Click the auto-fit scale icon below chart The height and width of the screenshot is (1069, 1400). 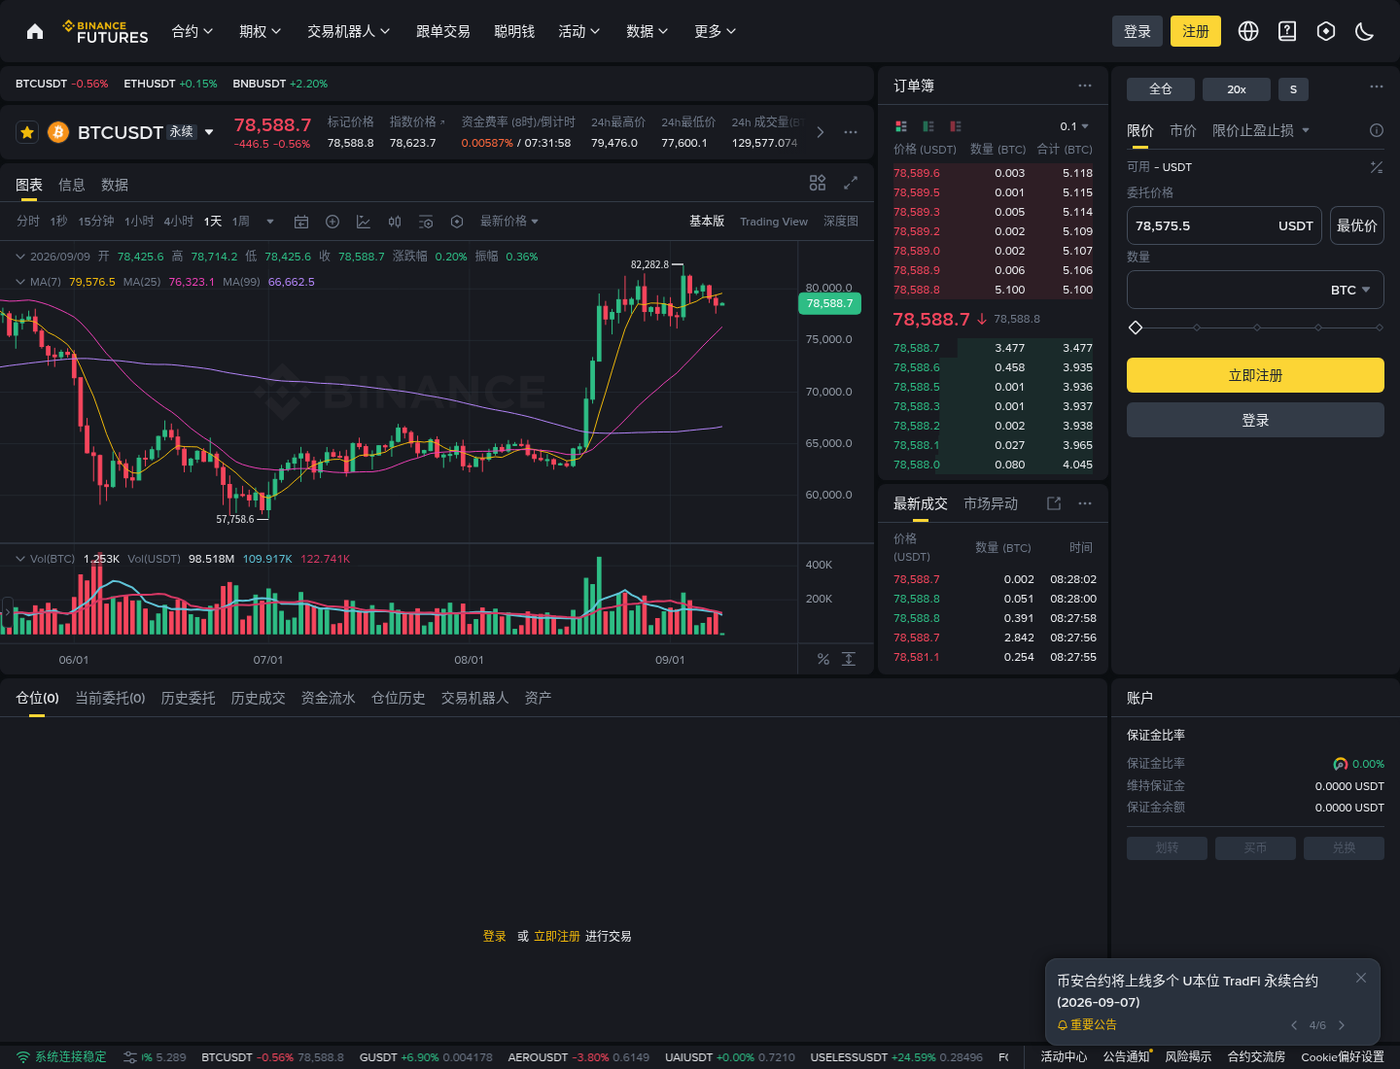(849, 659)
